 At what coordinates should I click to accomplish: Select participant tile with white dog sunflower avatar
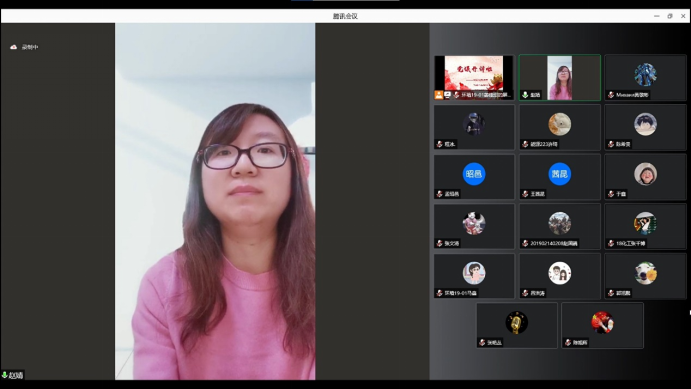click(645, 276)
